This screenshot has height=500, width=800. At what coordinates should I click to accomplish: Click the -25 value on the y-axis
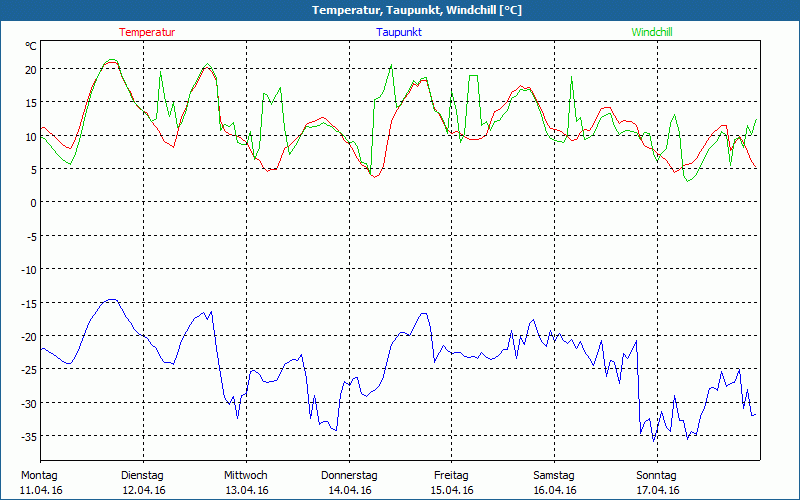29,370
